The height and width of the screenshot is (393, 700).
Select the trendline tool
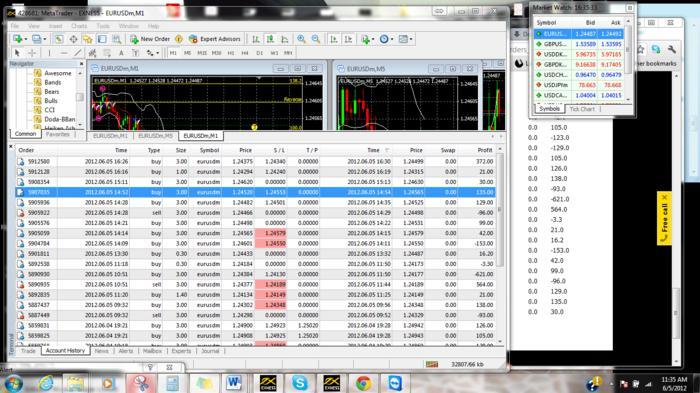[x=78, y=53]
